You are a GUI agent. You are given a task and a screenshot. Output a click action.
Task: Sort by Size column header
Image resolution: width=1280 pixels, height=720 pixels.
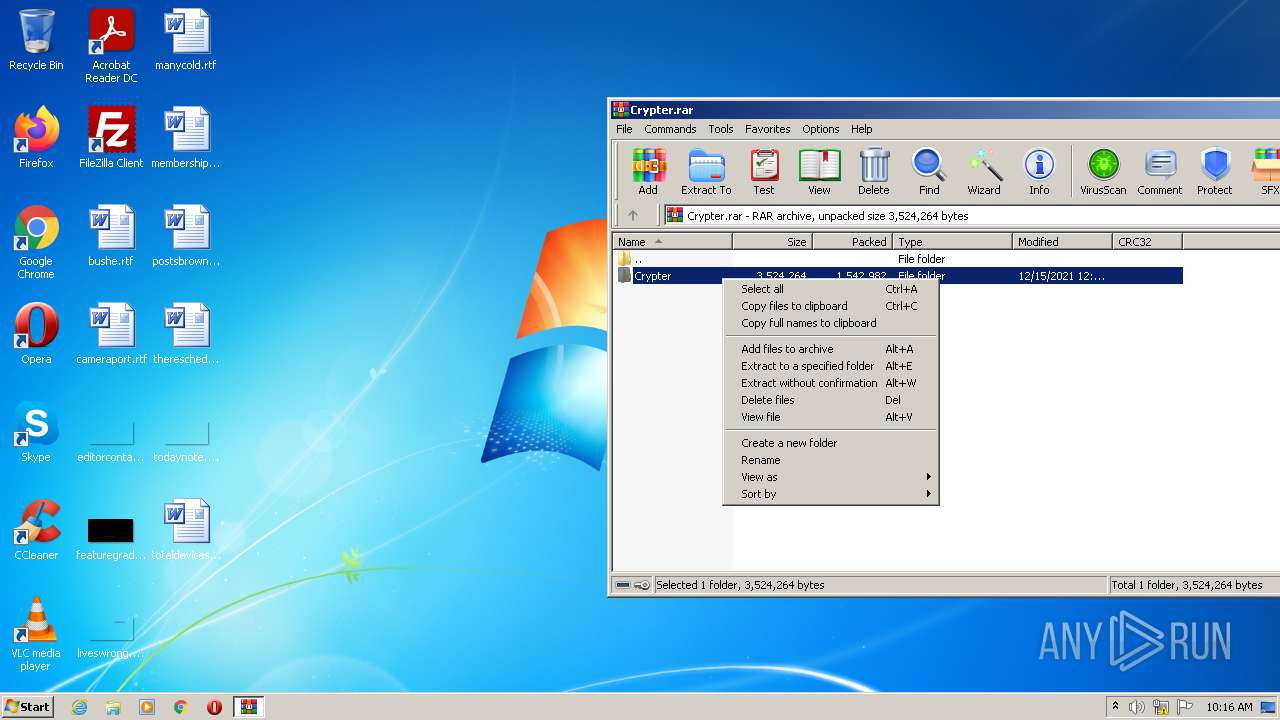(772, 241)
